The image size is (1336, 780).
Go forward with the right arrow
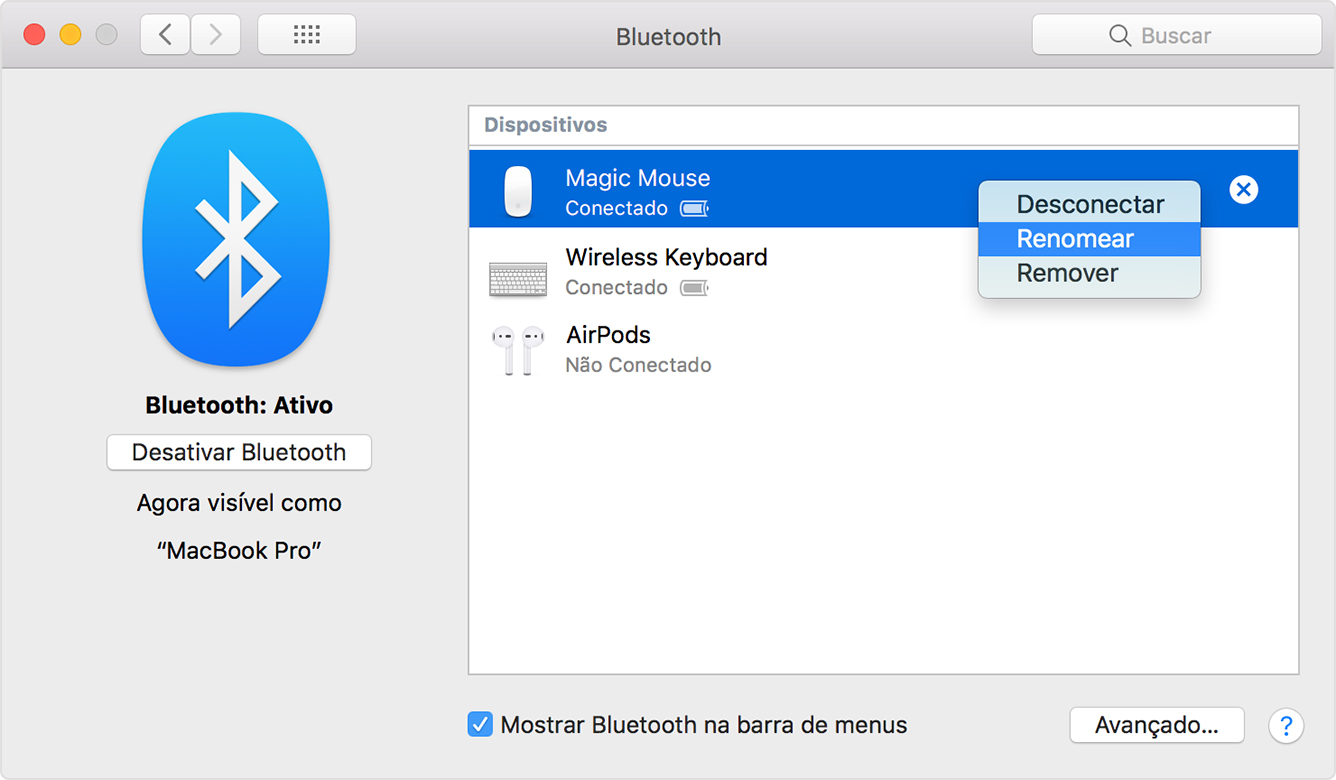coord(215,35)
